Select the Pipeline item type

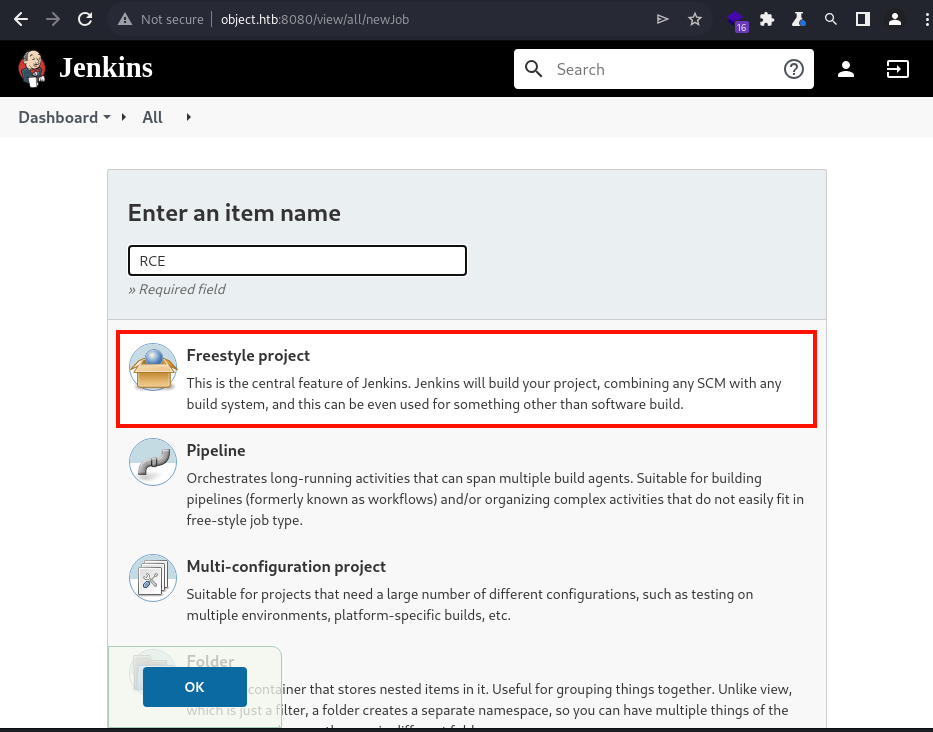tap(466, 484)
